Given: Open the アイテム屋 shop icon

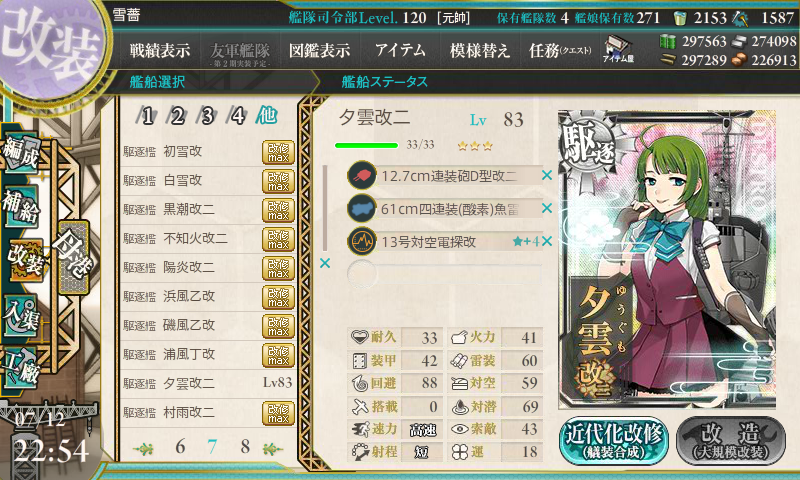Looking at the screenshot, I should pos(617,50).
